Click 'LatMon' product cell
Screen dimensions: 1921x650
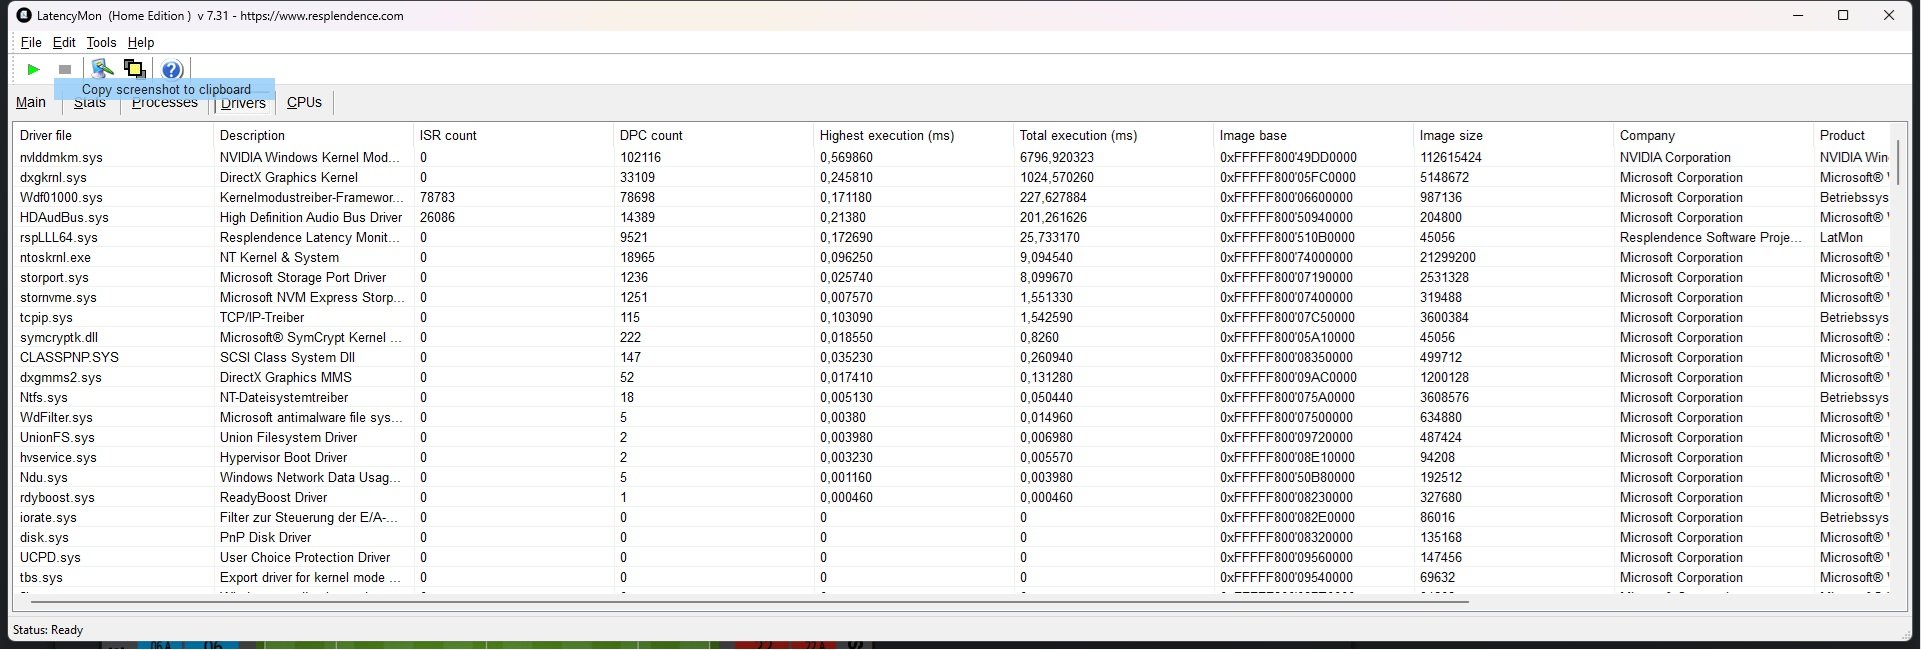pos(1841,237)
